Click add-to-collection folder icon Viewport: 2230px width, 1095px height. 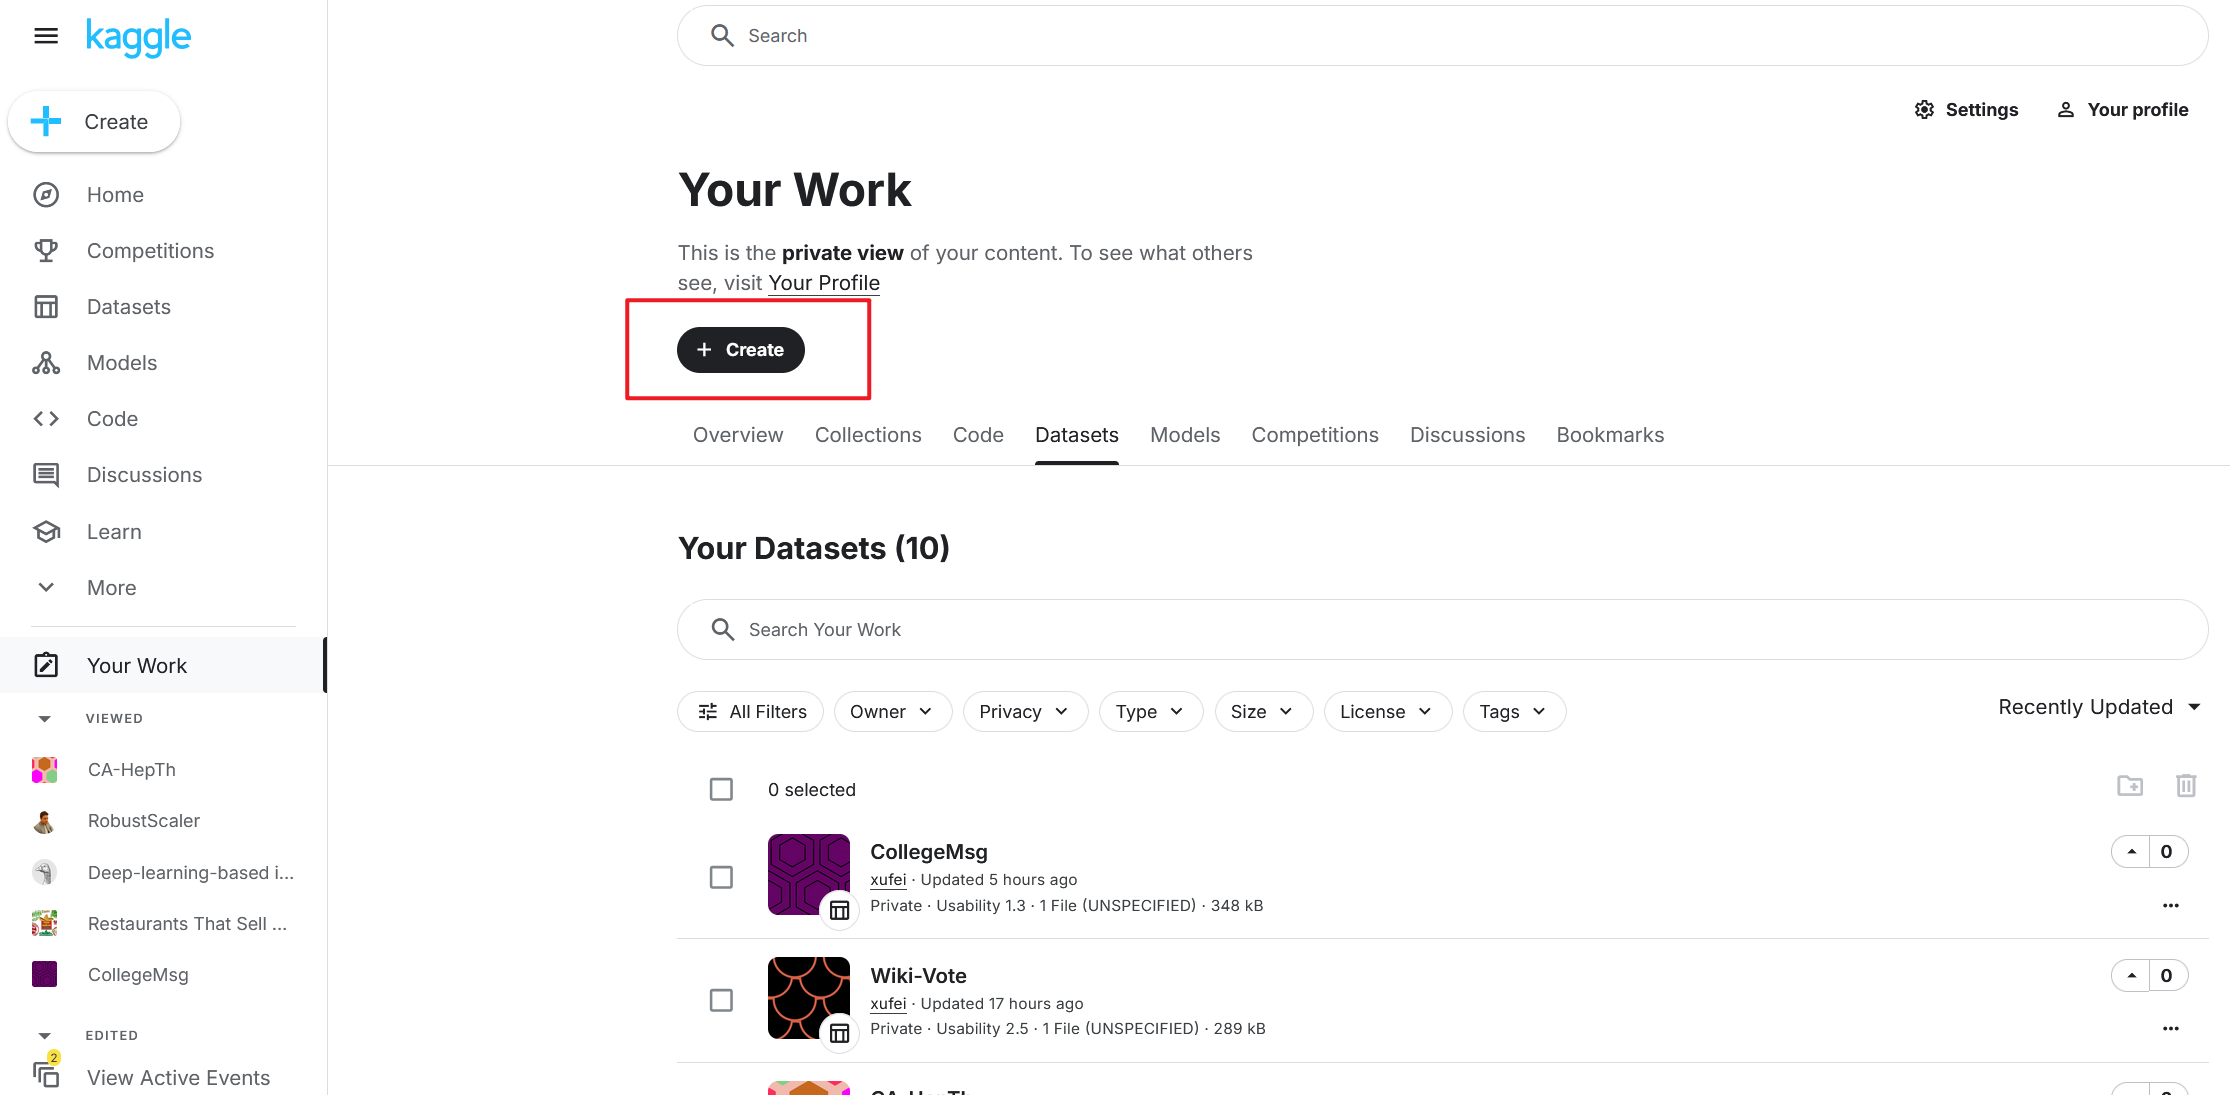[x=2130, y=786]
